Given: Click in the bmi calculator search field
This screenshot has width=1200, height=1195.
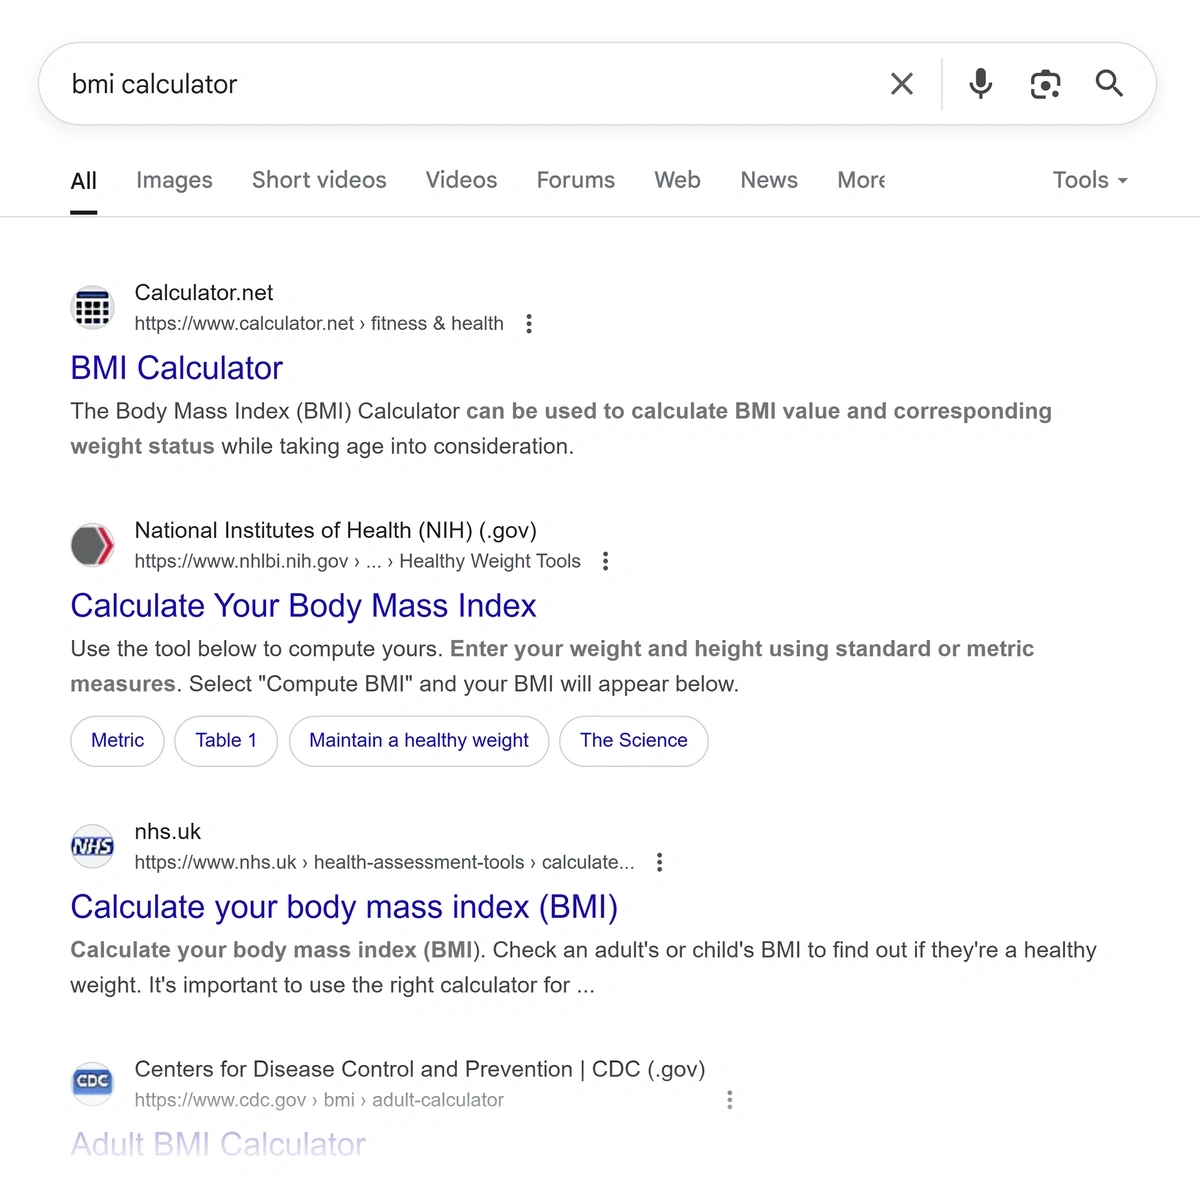Looking at the screenshot, I should click(450, 84).
